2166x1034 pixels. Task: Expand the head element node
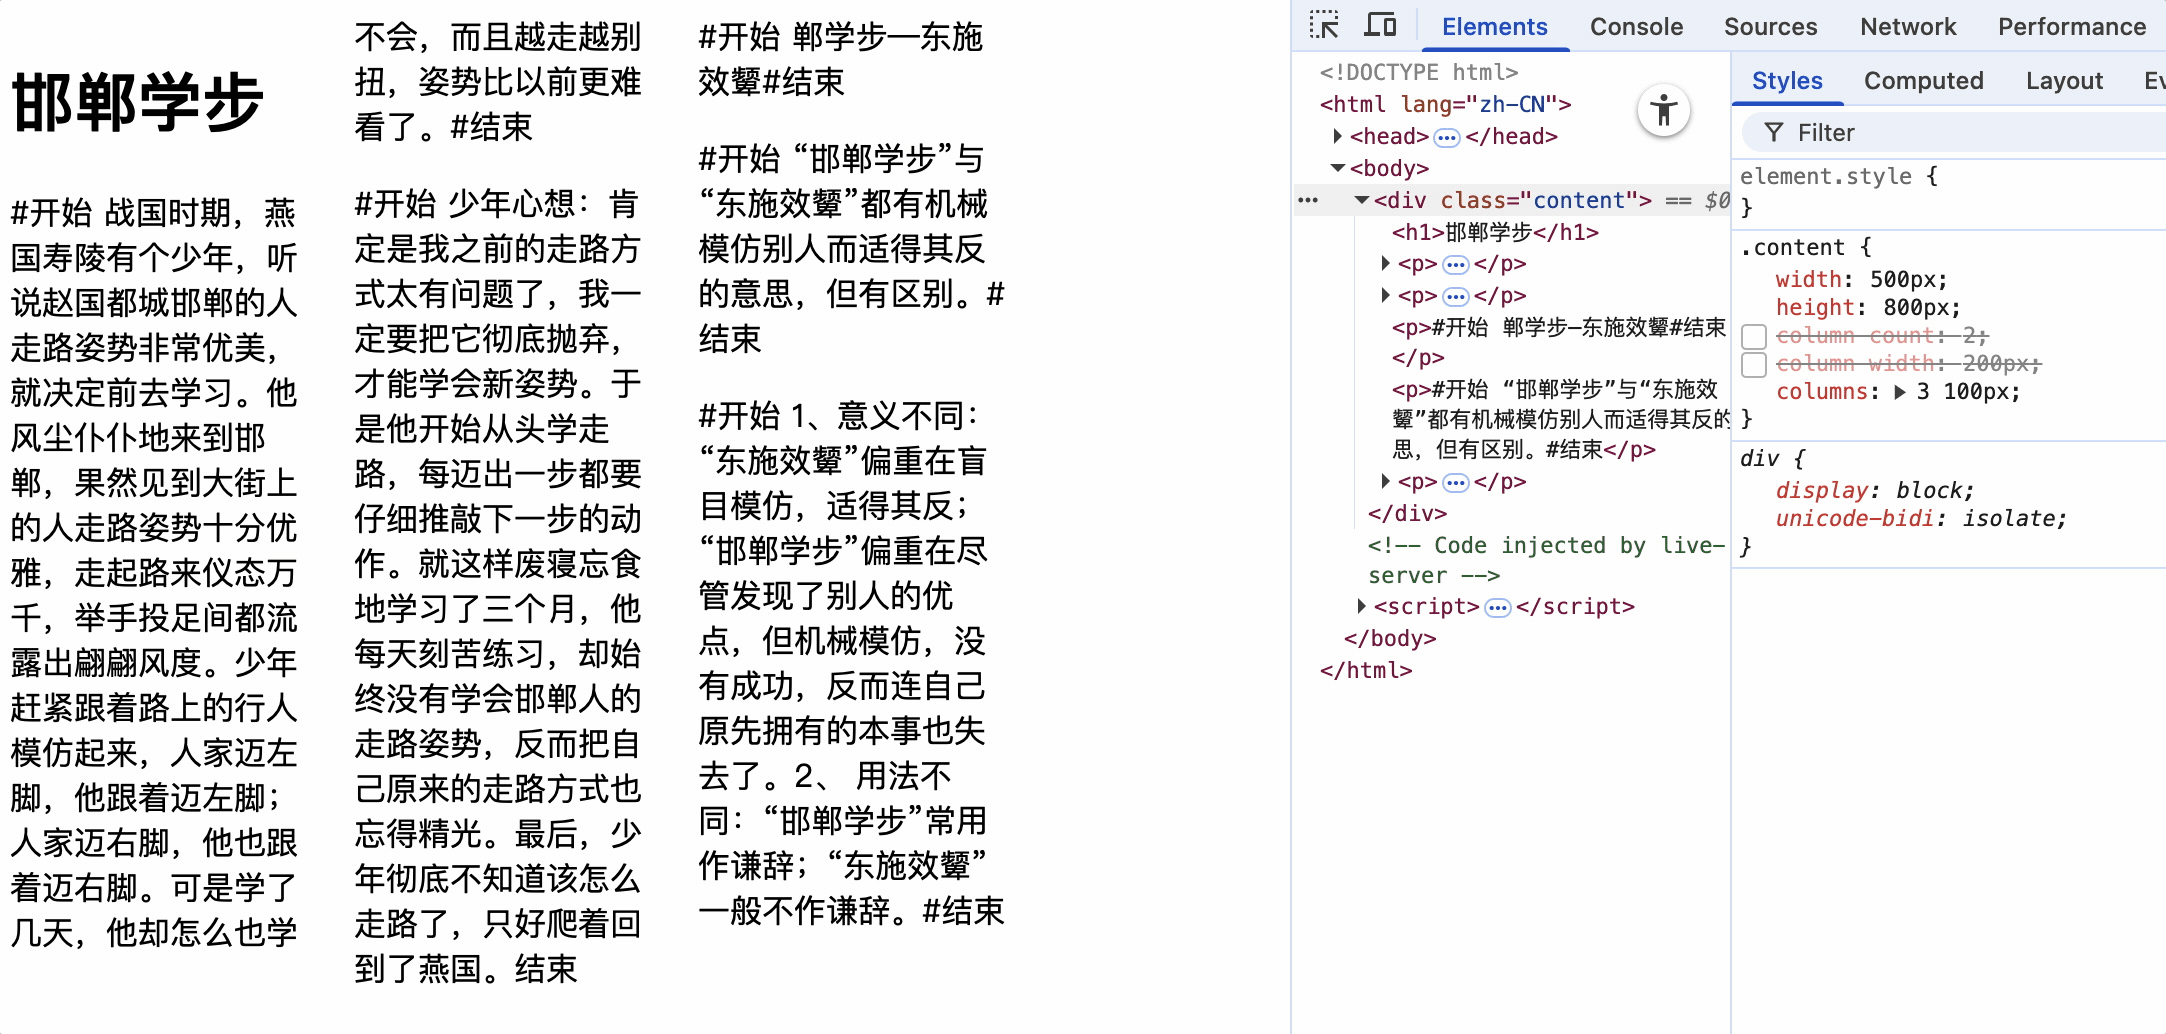[x=1337, y=136]
